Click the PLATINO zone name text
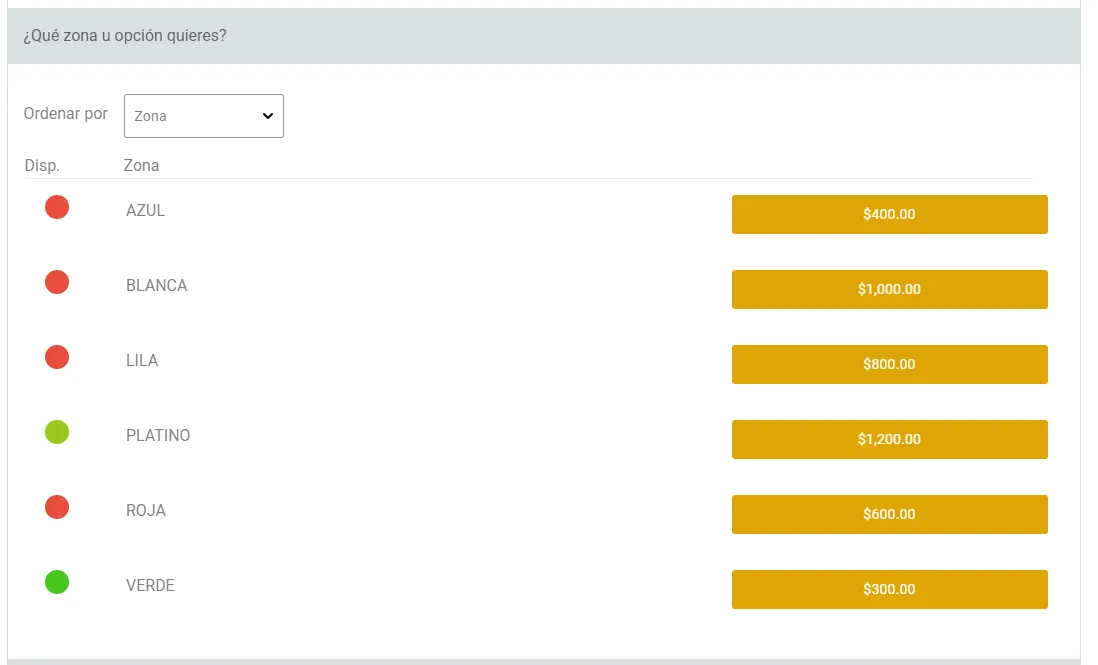The width and height of the screenshot is (1098, 665). (158, 436)
